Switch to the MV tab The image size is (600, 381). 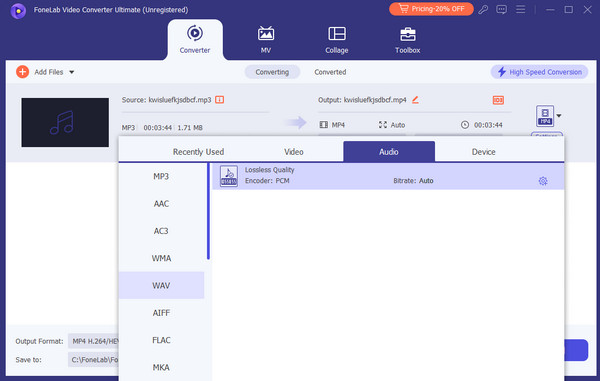pos(266,40)
